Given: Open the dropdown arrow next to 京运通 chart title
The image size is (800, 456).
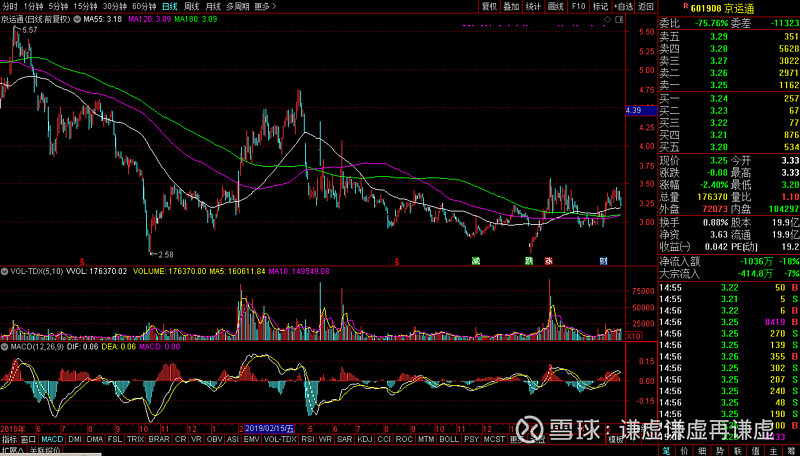Looking at the screenshot, I should point(77,19).
